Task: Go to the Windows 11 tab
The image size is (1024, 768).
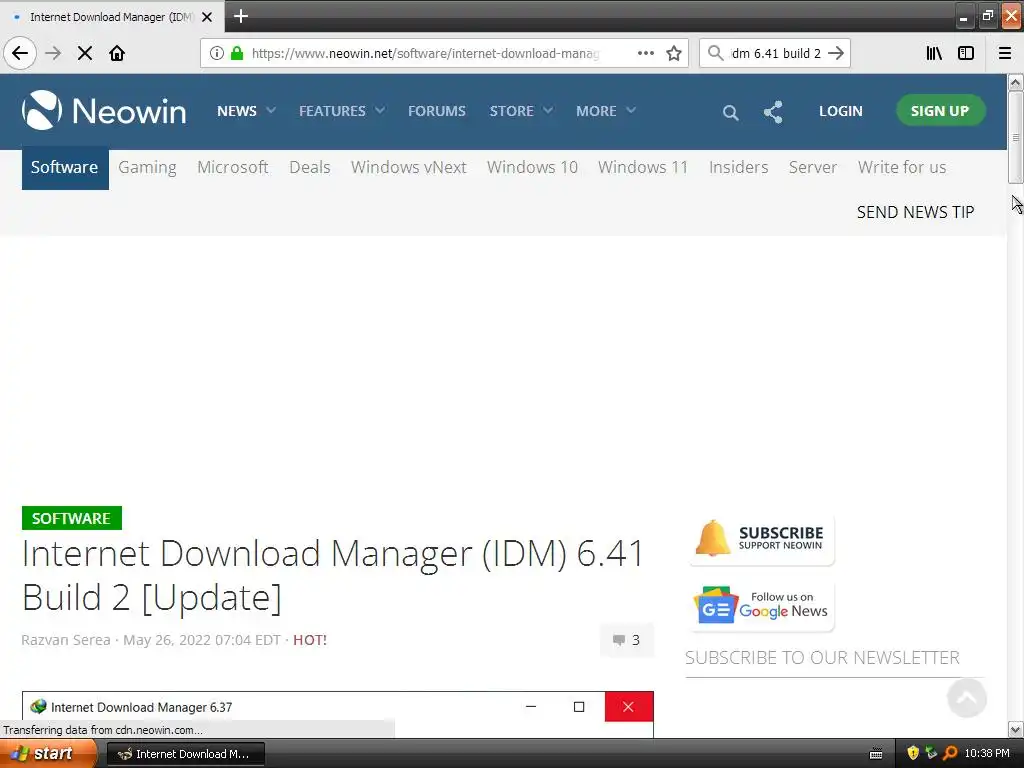Action: pos(643,168)
